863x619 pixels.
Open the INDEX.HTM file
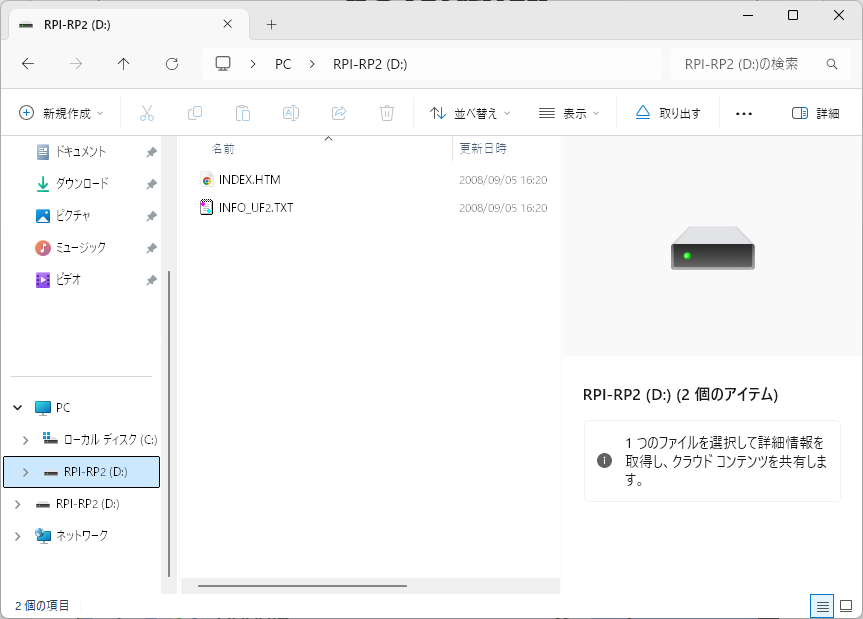click(249, 180)
